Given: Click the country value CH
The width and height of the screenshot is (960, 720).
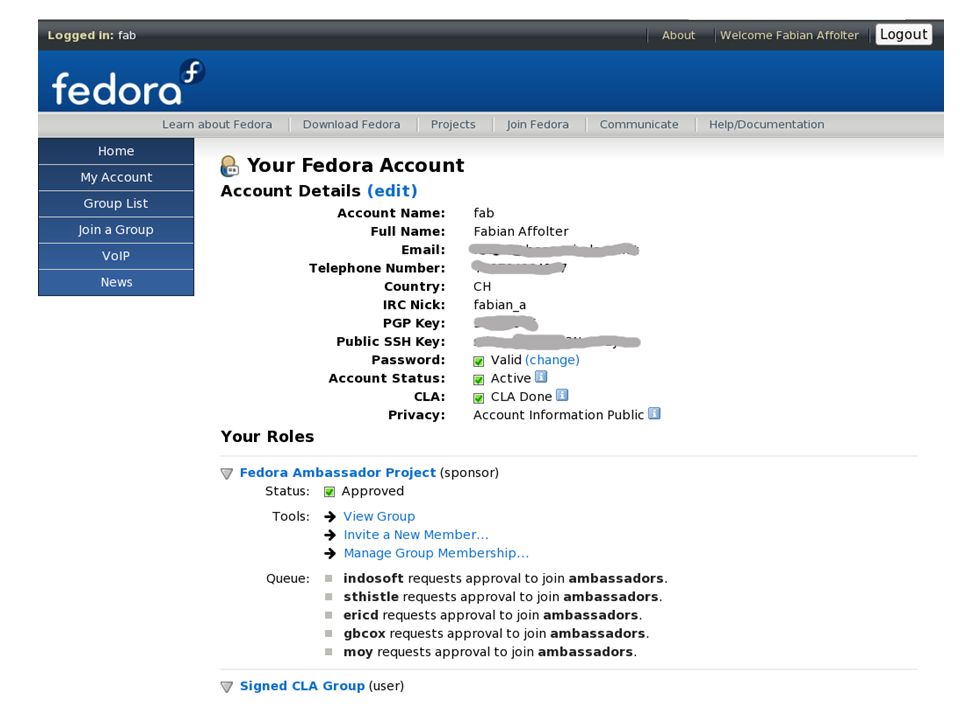Looking at the screenshot, I should coord(482,287).
